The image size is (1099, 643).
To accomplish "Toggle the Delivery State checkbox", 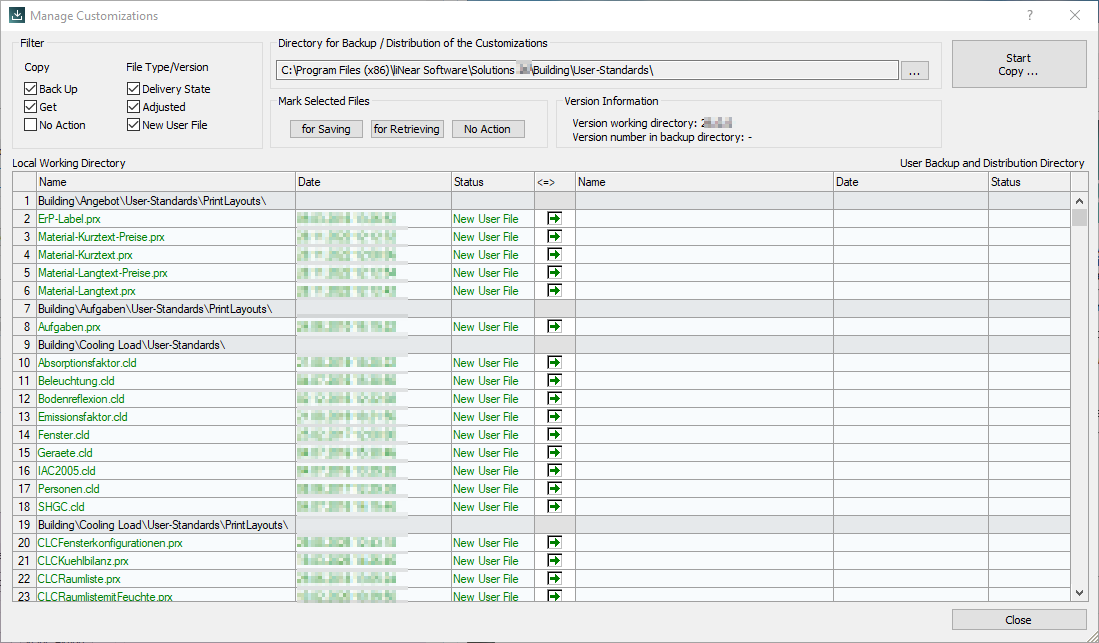I will pyautogui.click(x=133, y=89).
